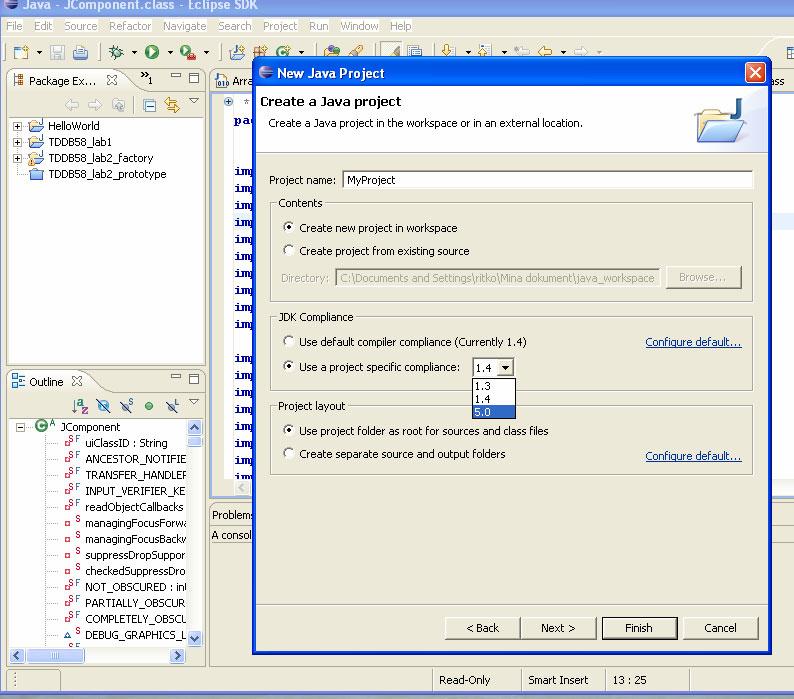Click the < Back button

pyautogui.click(x=483, y=628)
